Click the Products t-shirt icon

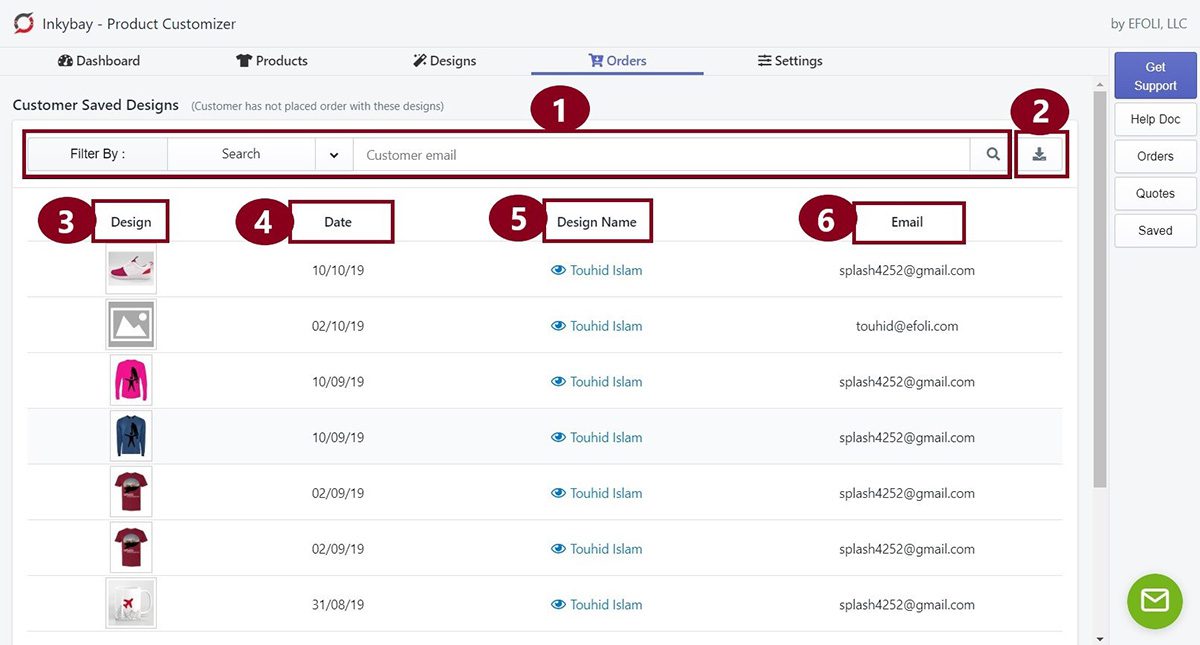243,60
